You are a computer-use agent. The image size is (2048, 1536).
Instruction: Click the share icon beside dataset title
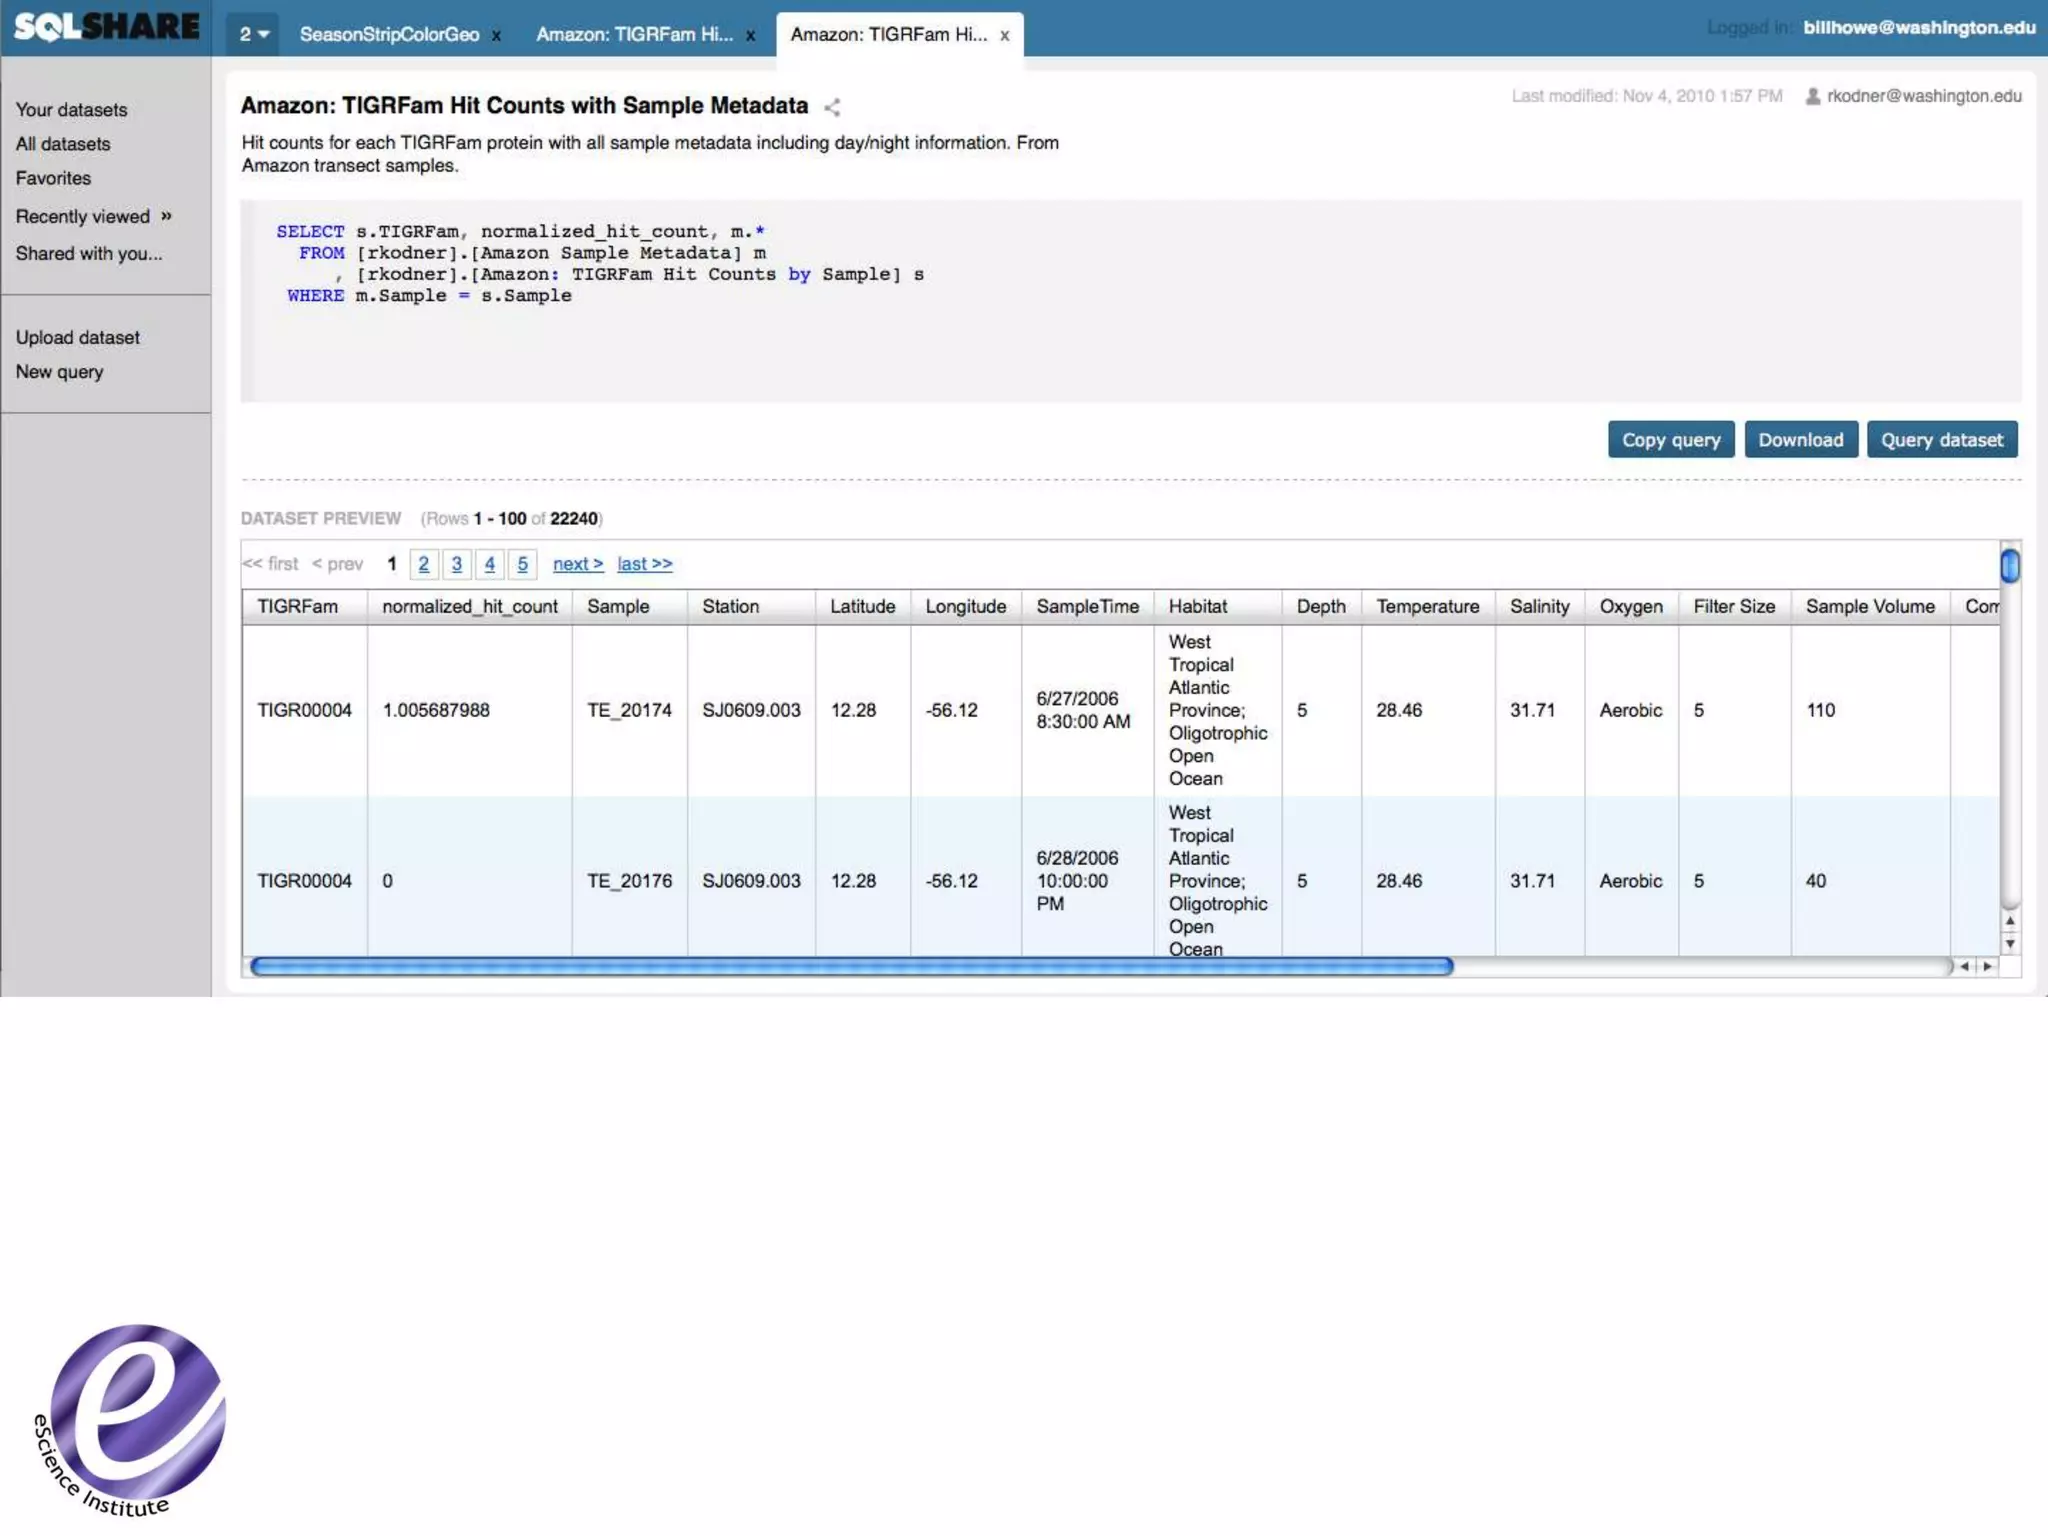pyautogui.click(x=832, y=107)
